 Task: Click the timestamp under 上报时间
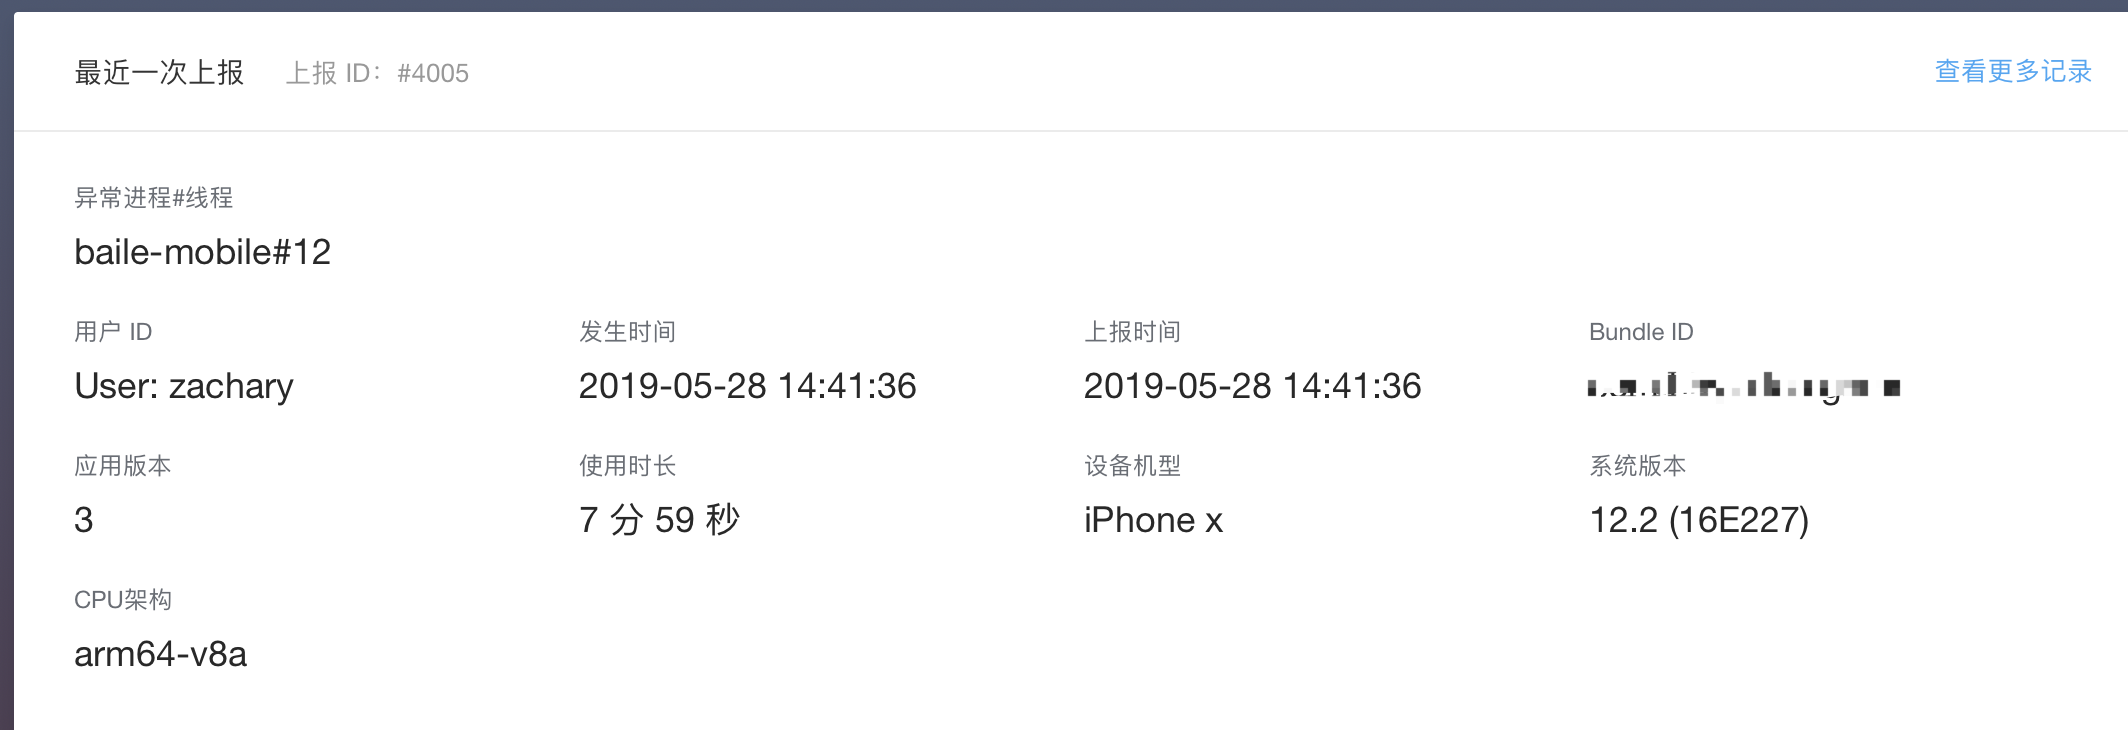coord(1252,386)
